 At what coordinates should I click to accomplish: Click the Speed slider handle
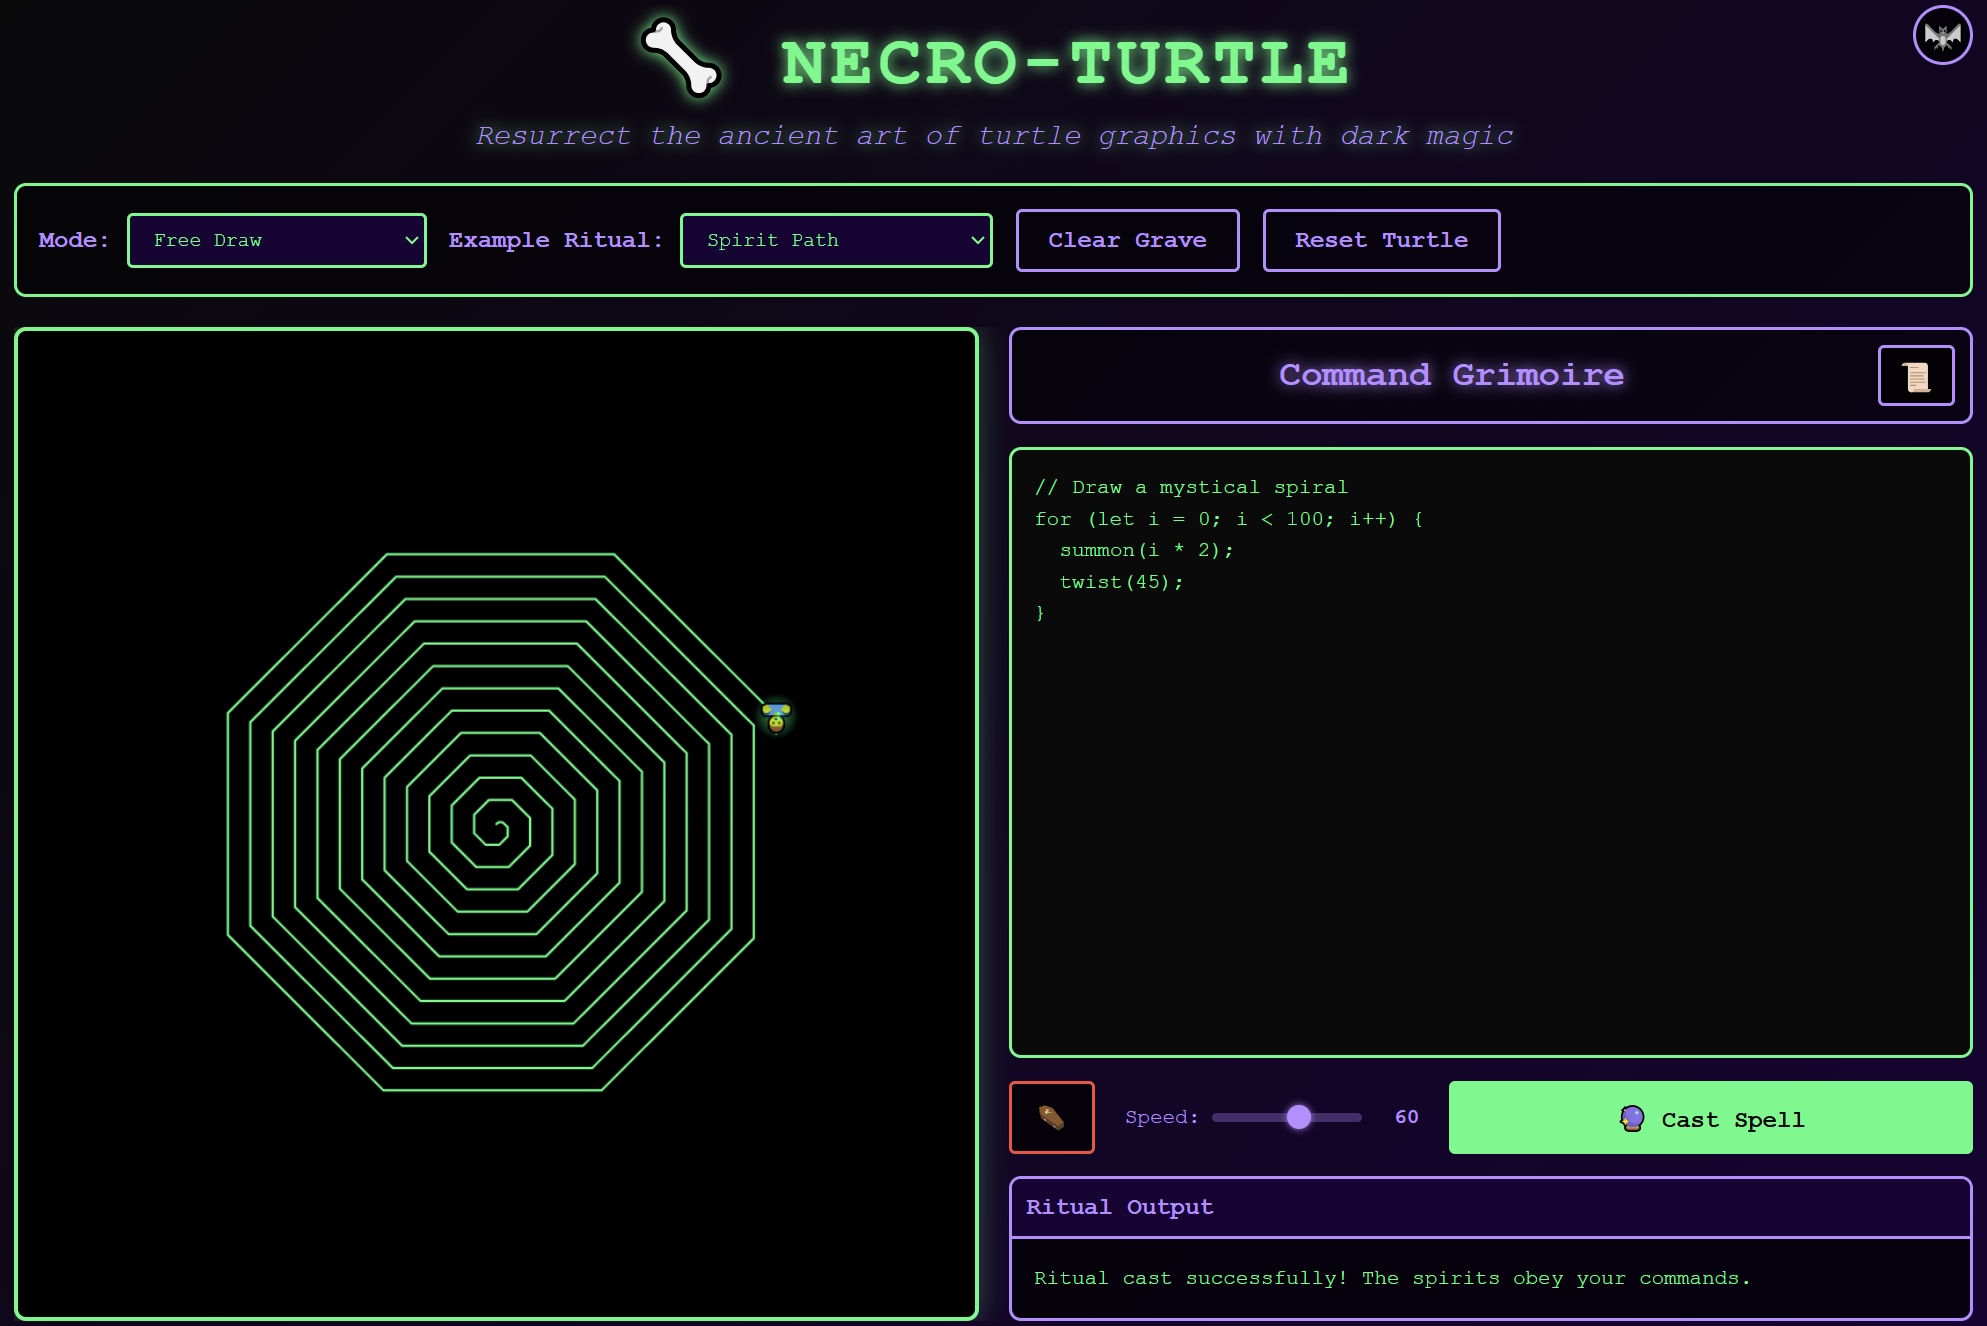1298,1117
